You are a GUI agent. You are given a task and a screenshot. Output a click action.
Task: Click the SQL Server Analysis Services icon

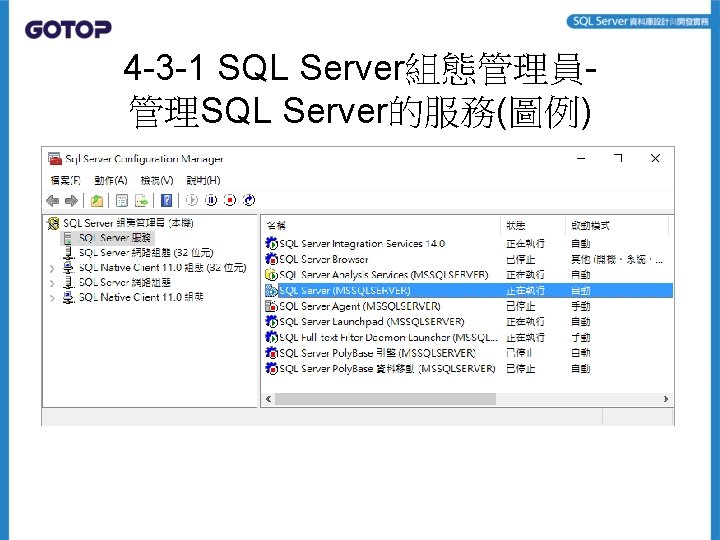[x=271, y=274]
